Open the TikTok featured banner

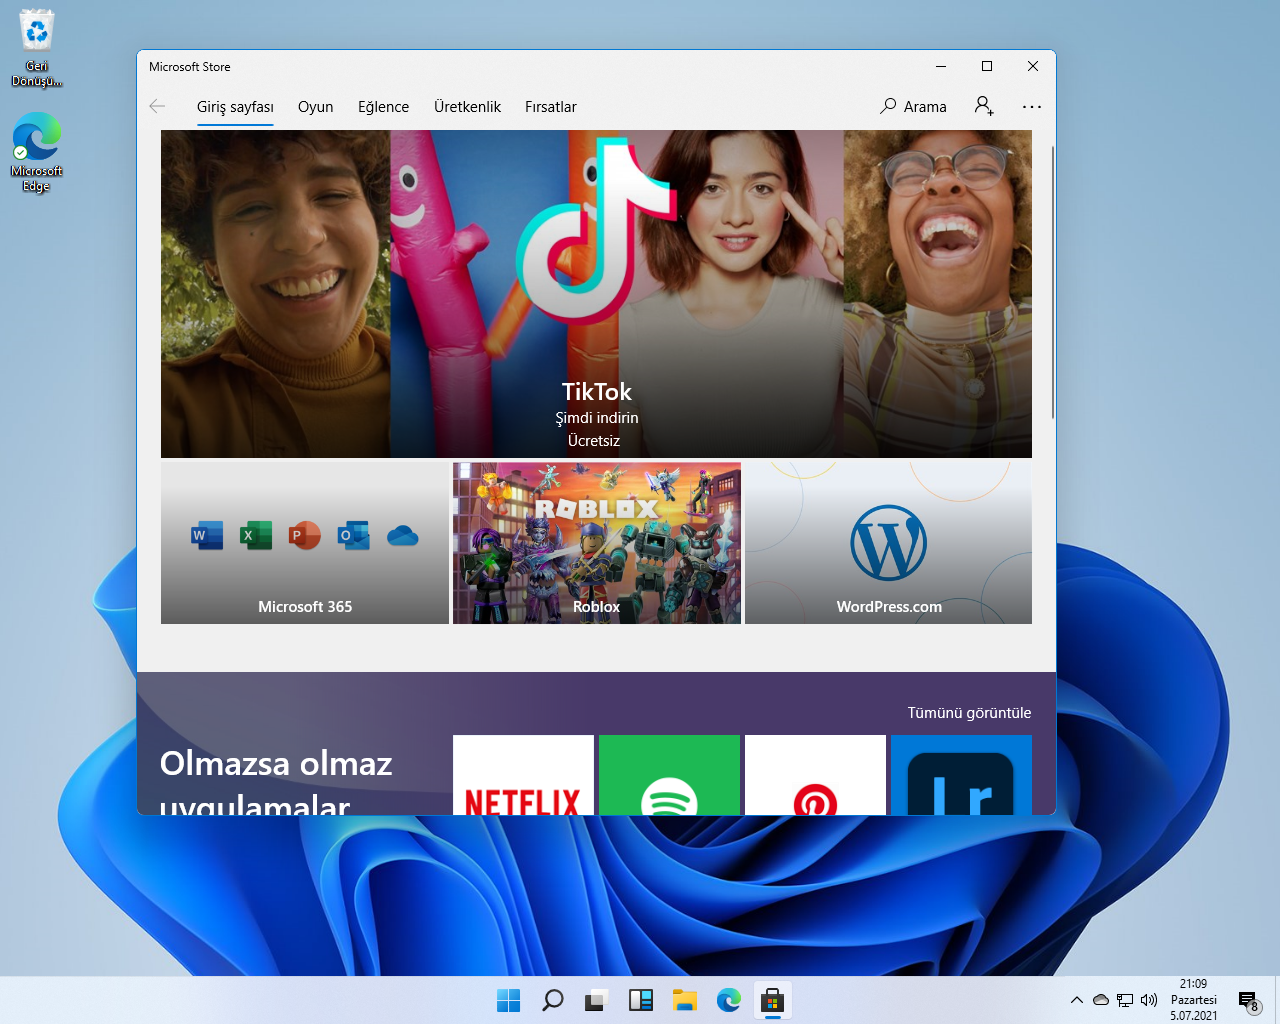click(x=596, y=294)
